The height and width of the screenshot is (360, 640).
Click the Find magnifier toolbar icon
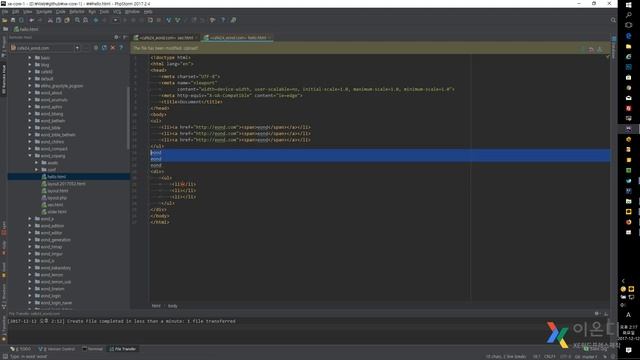77,20
